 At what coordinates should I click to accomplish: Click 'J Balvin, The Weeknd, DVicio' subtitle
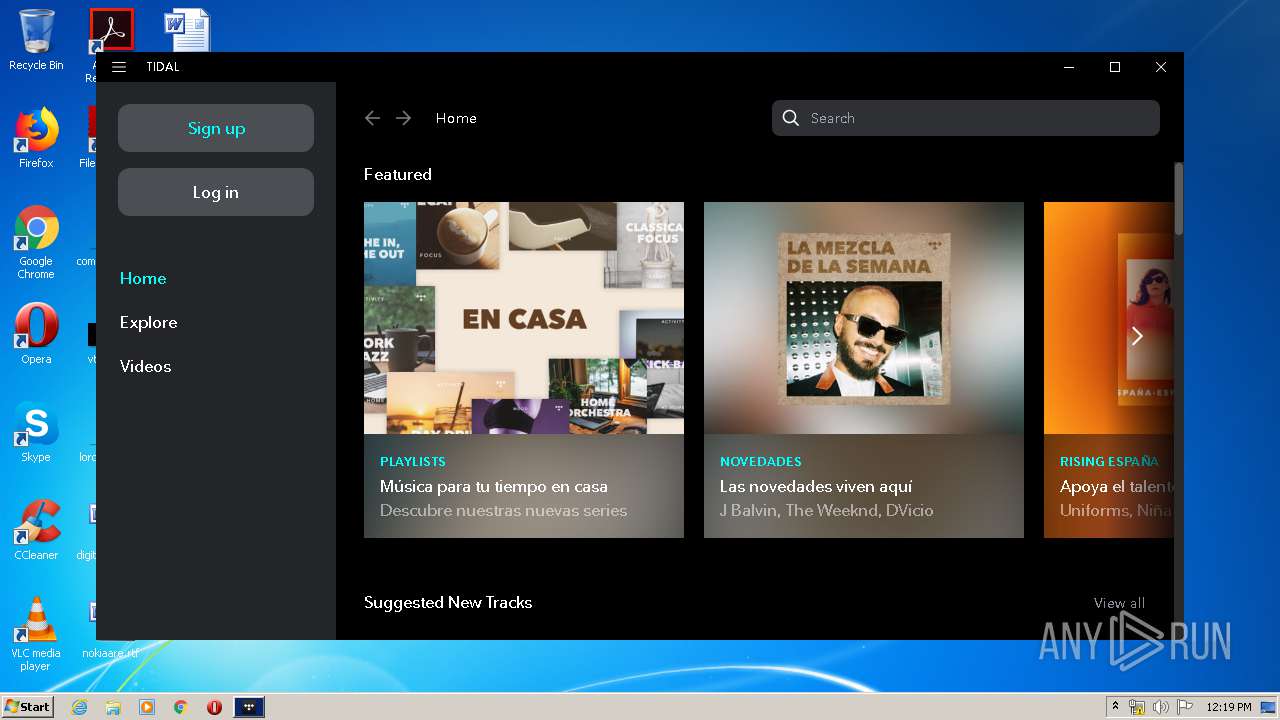click(x=827, y=511)
